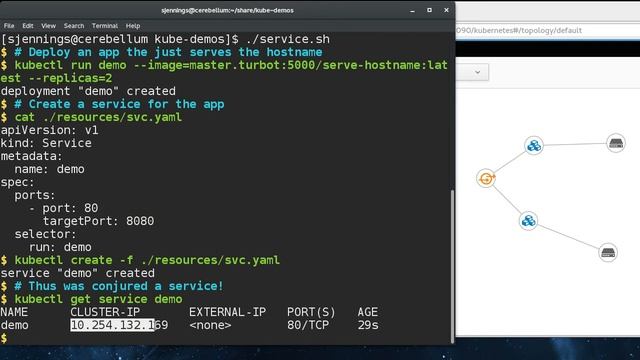Click the '# Thus was conjured a service!' comment
The height and width of the screenshot is (360, 640).
click(119, 286)
